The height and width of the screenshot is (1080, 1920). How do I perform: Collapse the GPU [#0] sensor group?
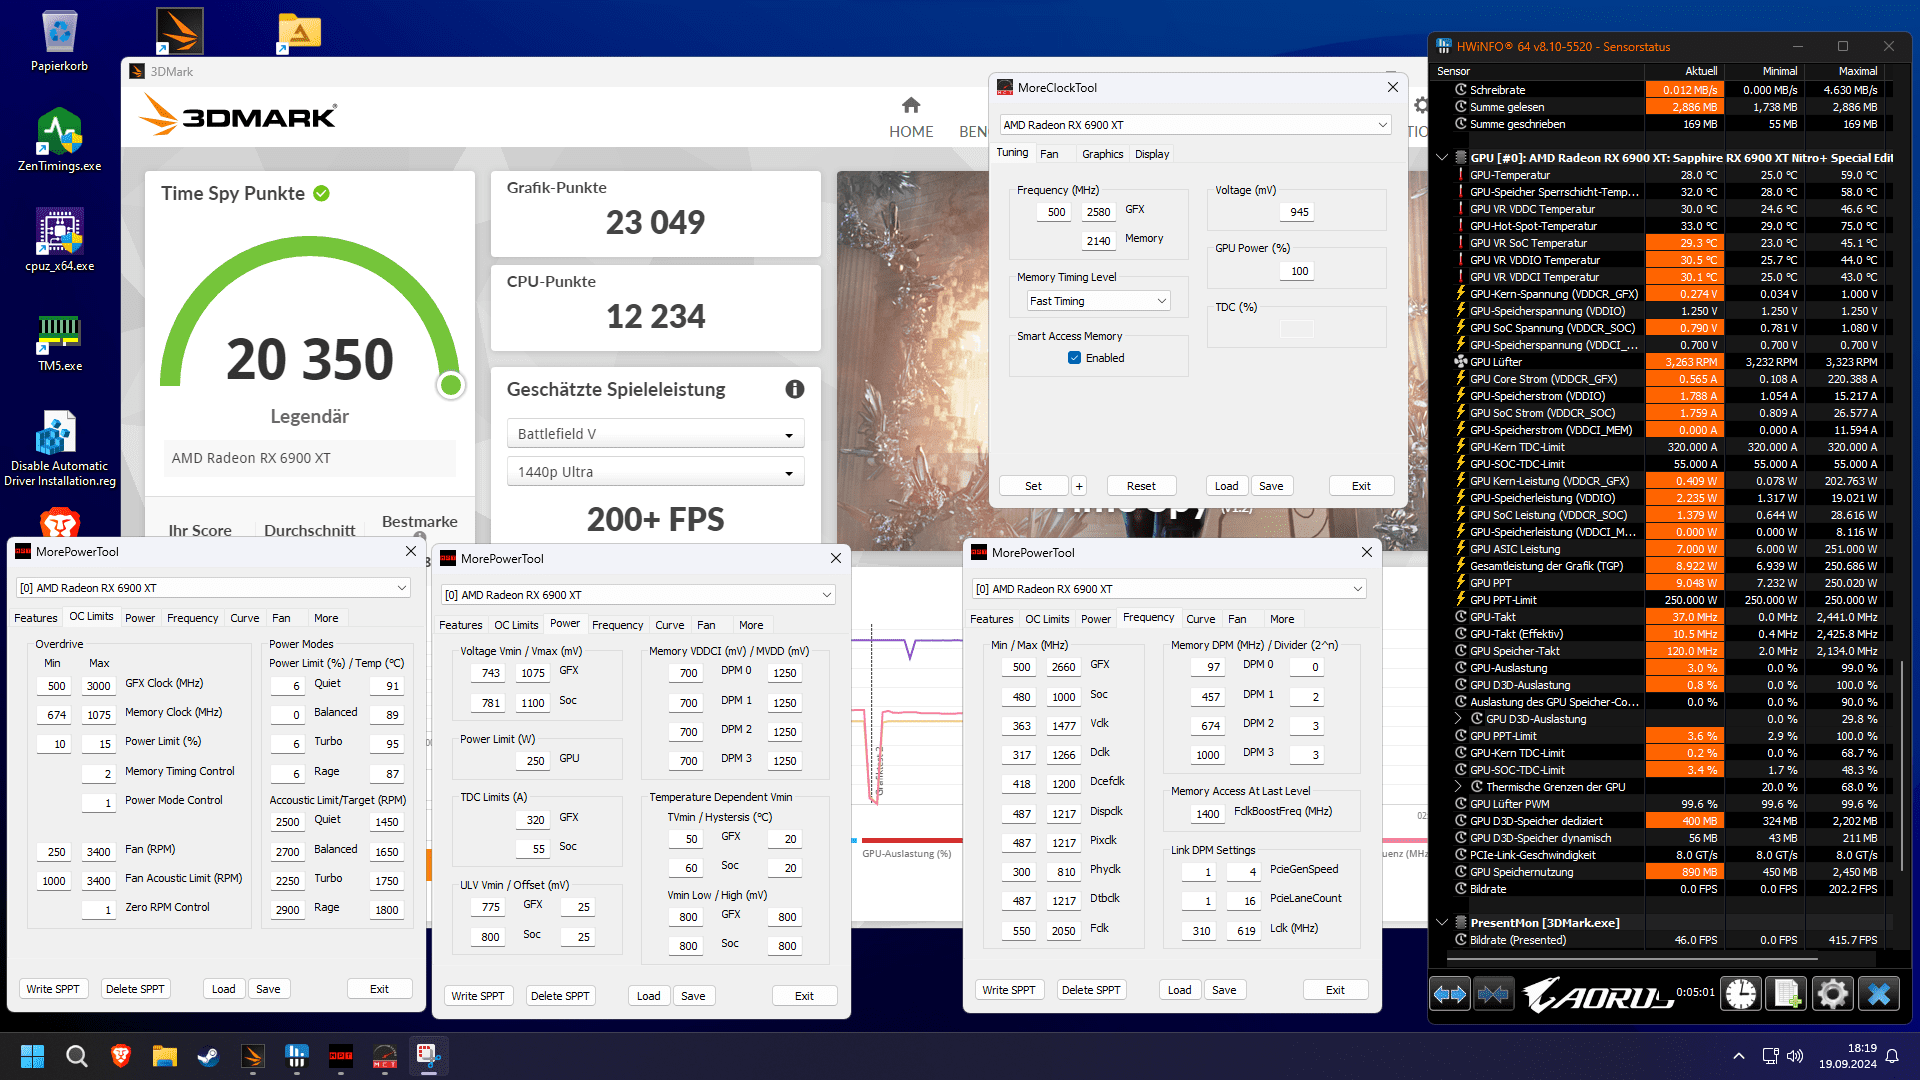tap(1441, 158)
